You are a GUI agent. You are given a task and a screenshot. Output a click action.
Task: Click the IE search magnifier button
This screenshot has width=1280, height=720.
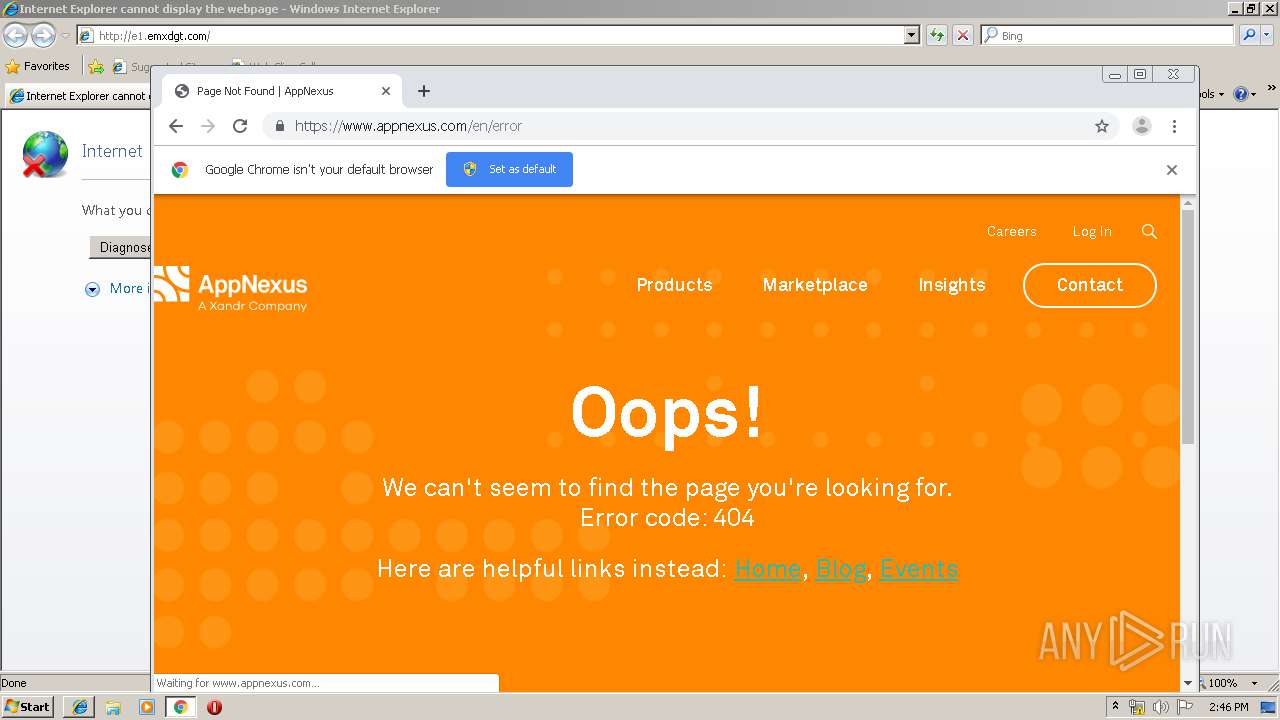1249,35
